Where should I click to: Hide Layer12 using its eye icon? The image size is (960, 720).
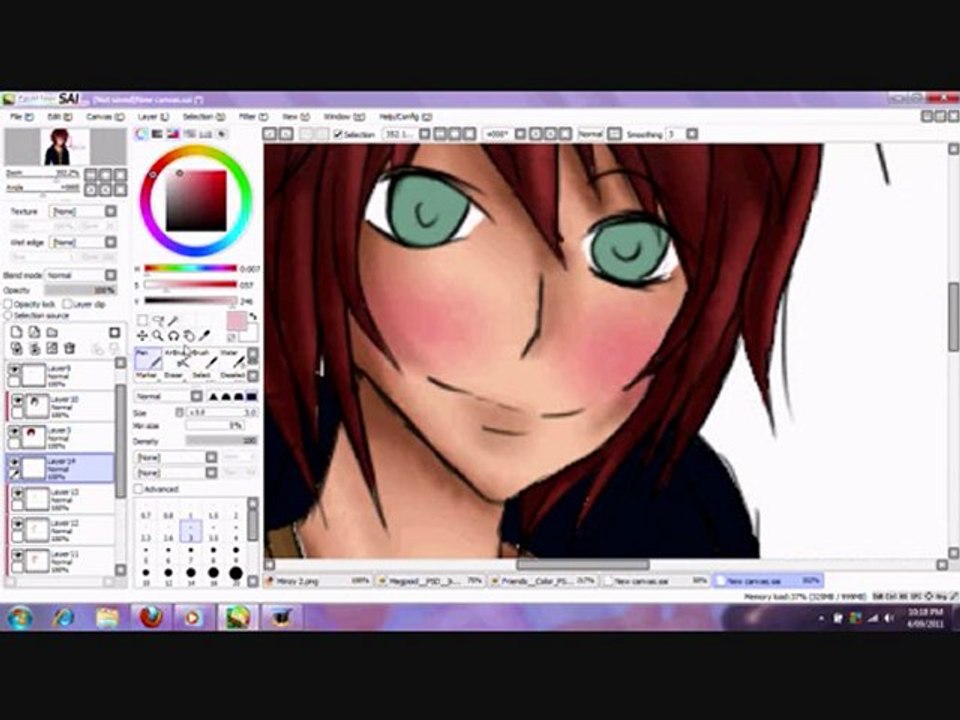click(x=17, y=524)
